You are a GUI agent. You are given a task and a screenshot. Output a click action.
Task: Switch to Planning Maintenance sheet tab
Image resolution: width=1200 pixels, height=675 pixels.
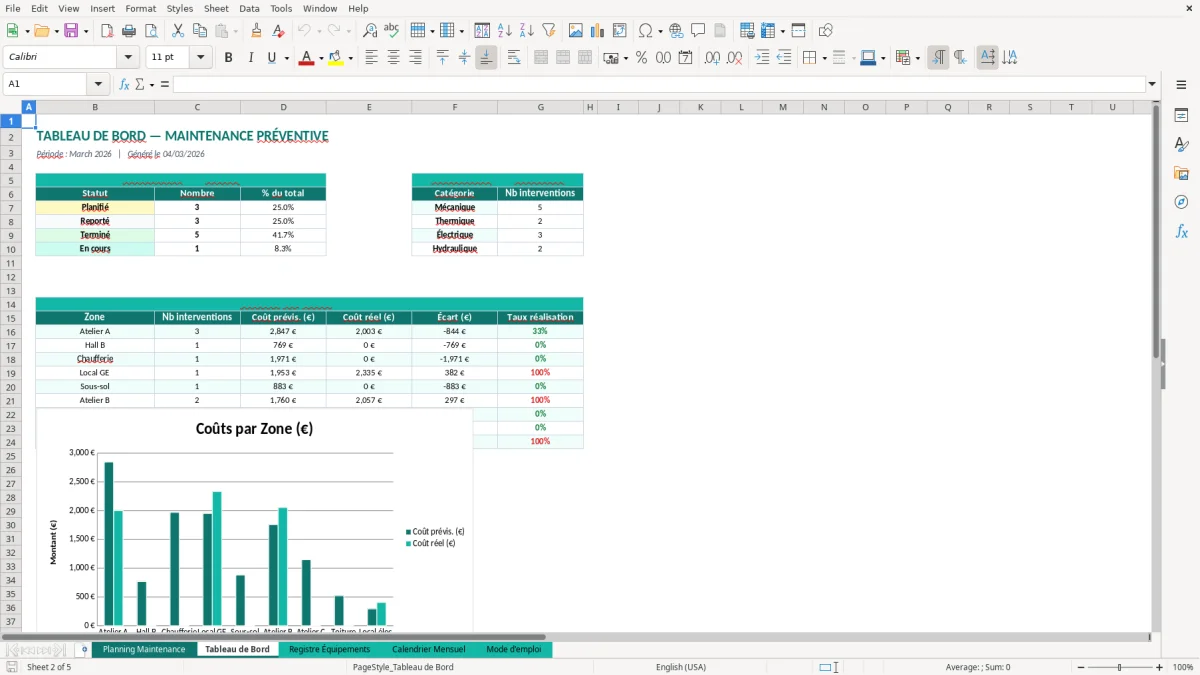point(144,649)
